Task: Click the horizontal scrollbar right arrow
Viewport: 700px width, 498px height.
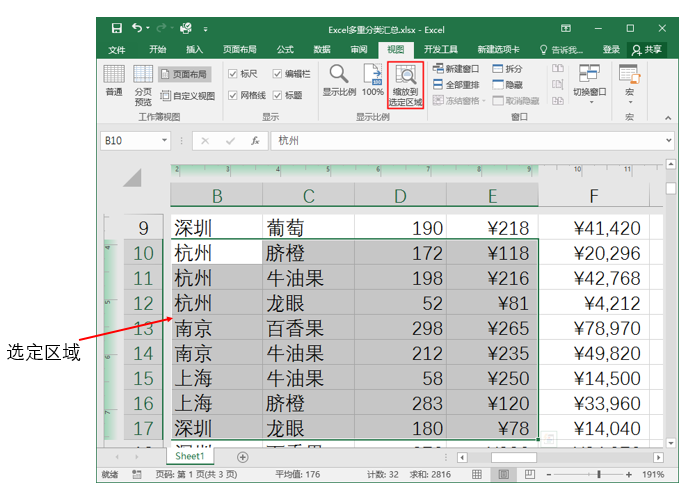Action: pyautogui.click(x=658, y=457)
